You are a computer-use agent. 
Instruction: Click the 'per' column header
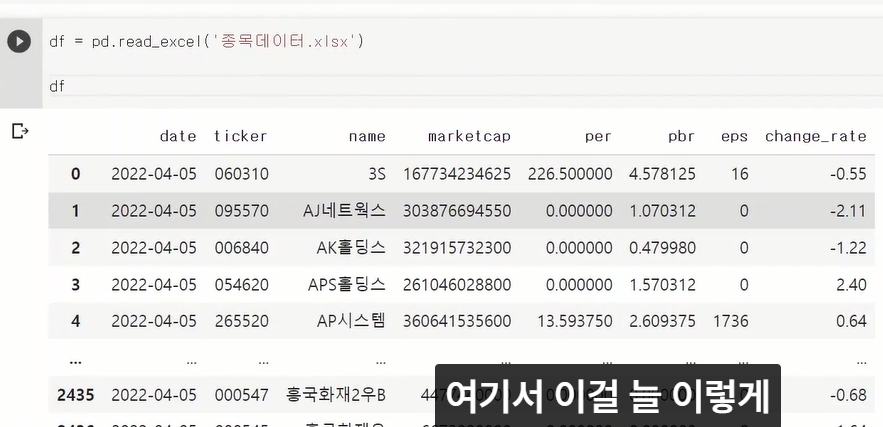(598, 136)
